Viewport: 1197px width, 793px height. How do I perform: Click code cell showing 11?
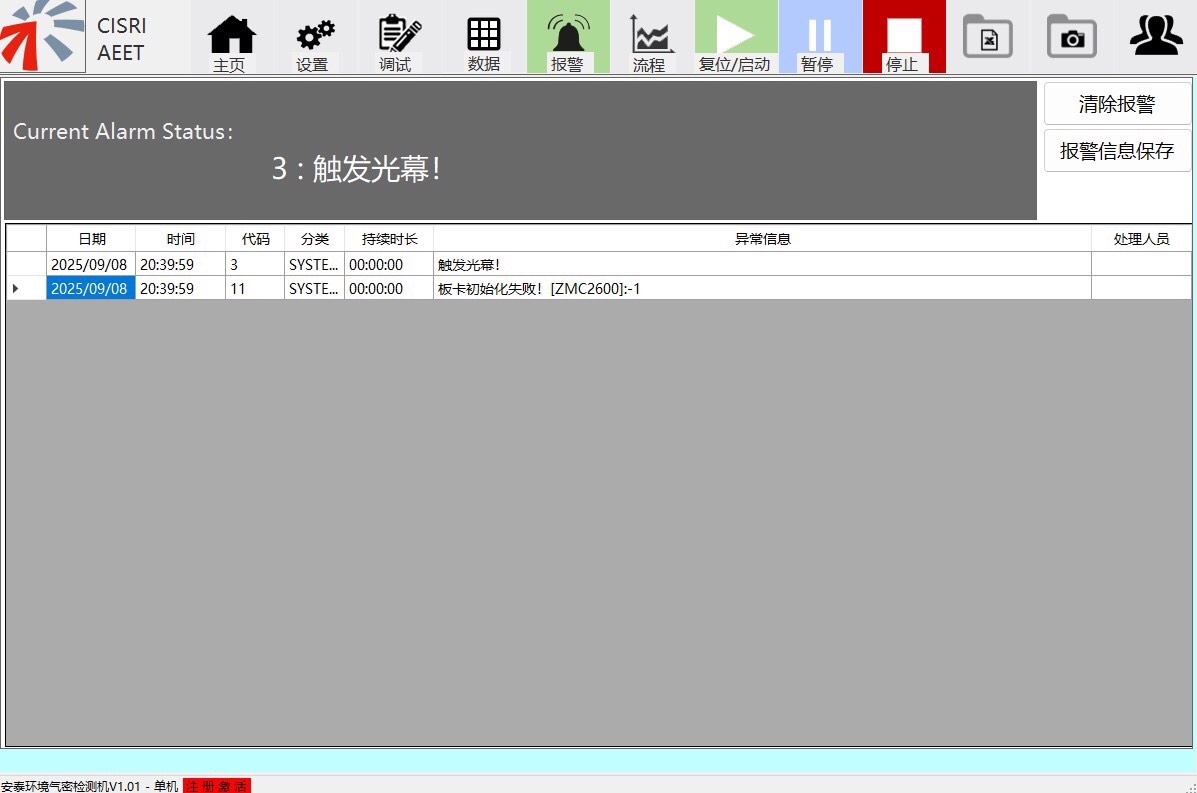pos(255,288)
